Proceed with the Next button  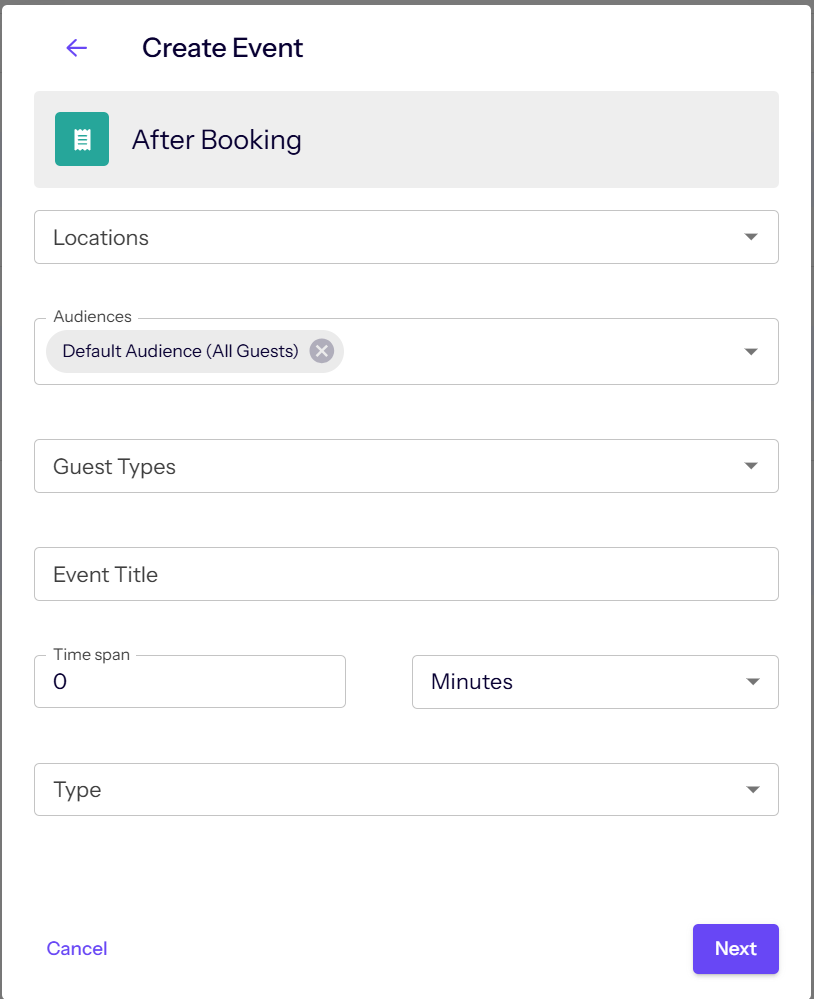click(736, 949)
